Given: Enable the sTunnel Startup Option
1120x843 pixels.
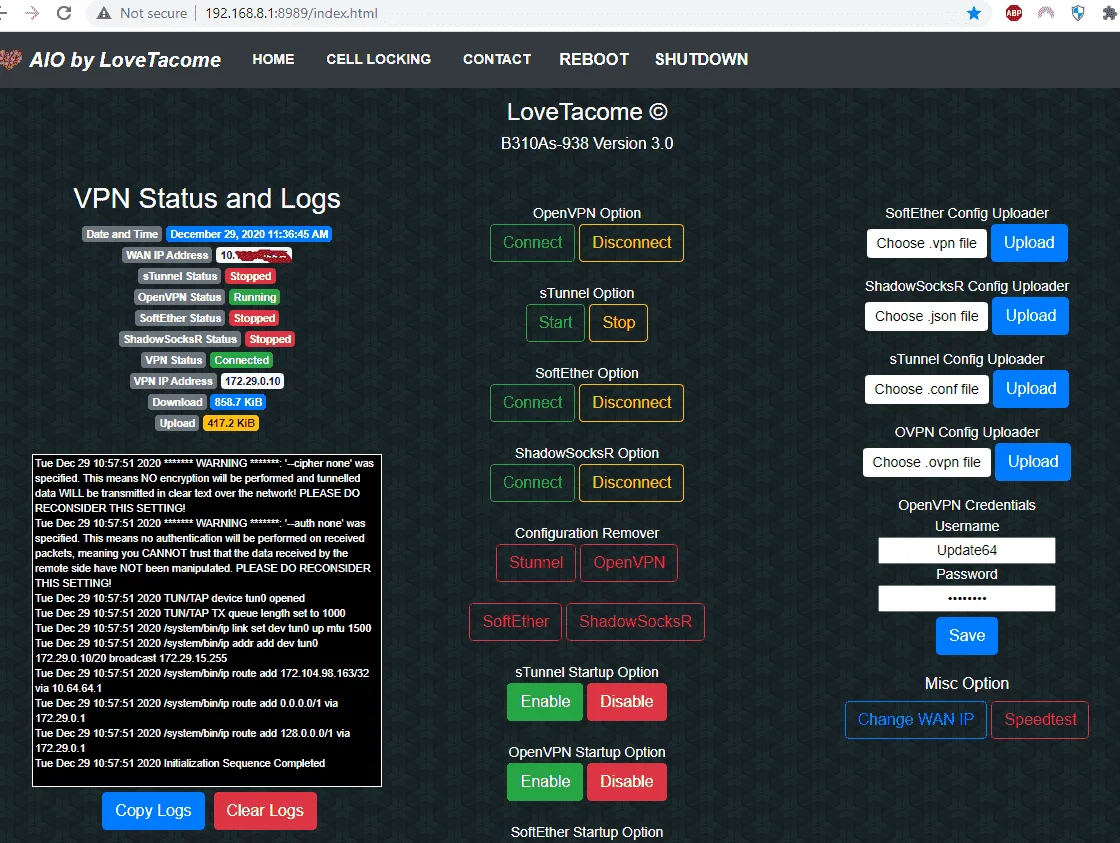Looking at the screenshot, I should 545,702.
